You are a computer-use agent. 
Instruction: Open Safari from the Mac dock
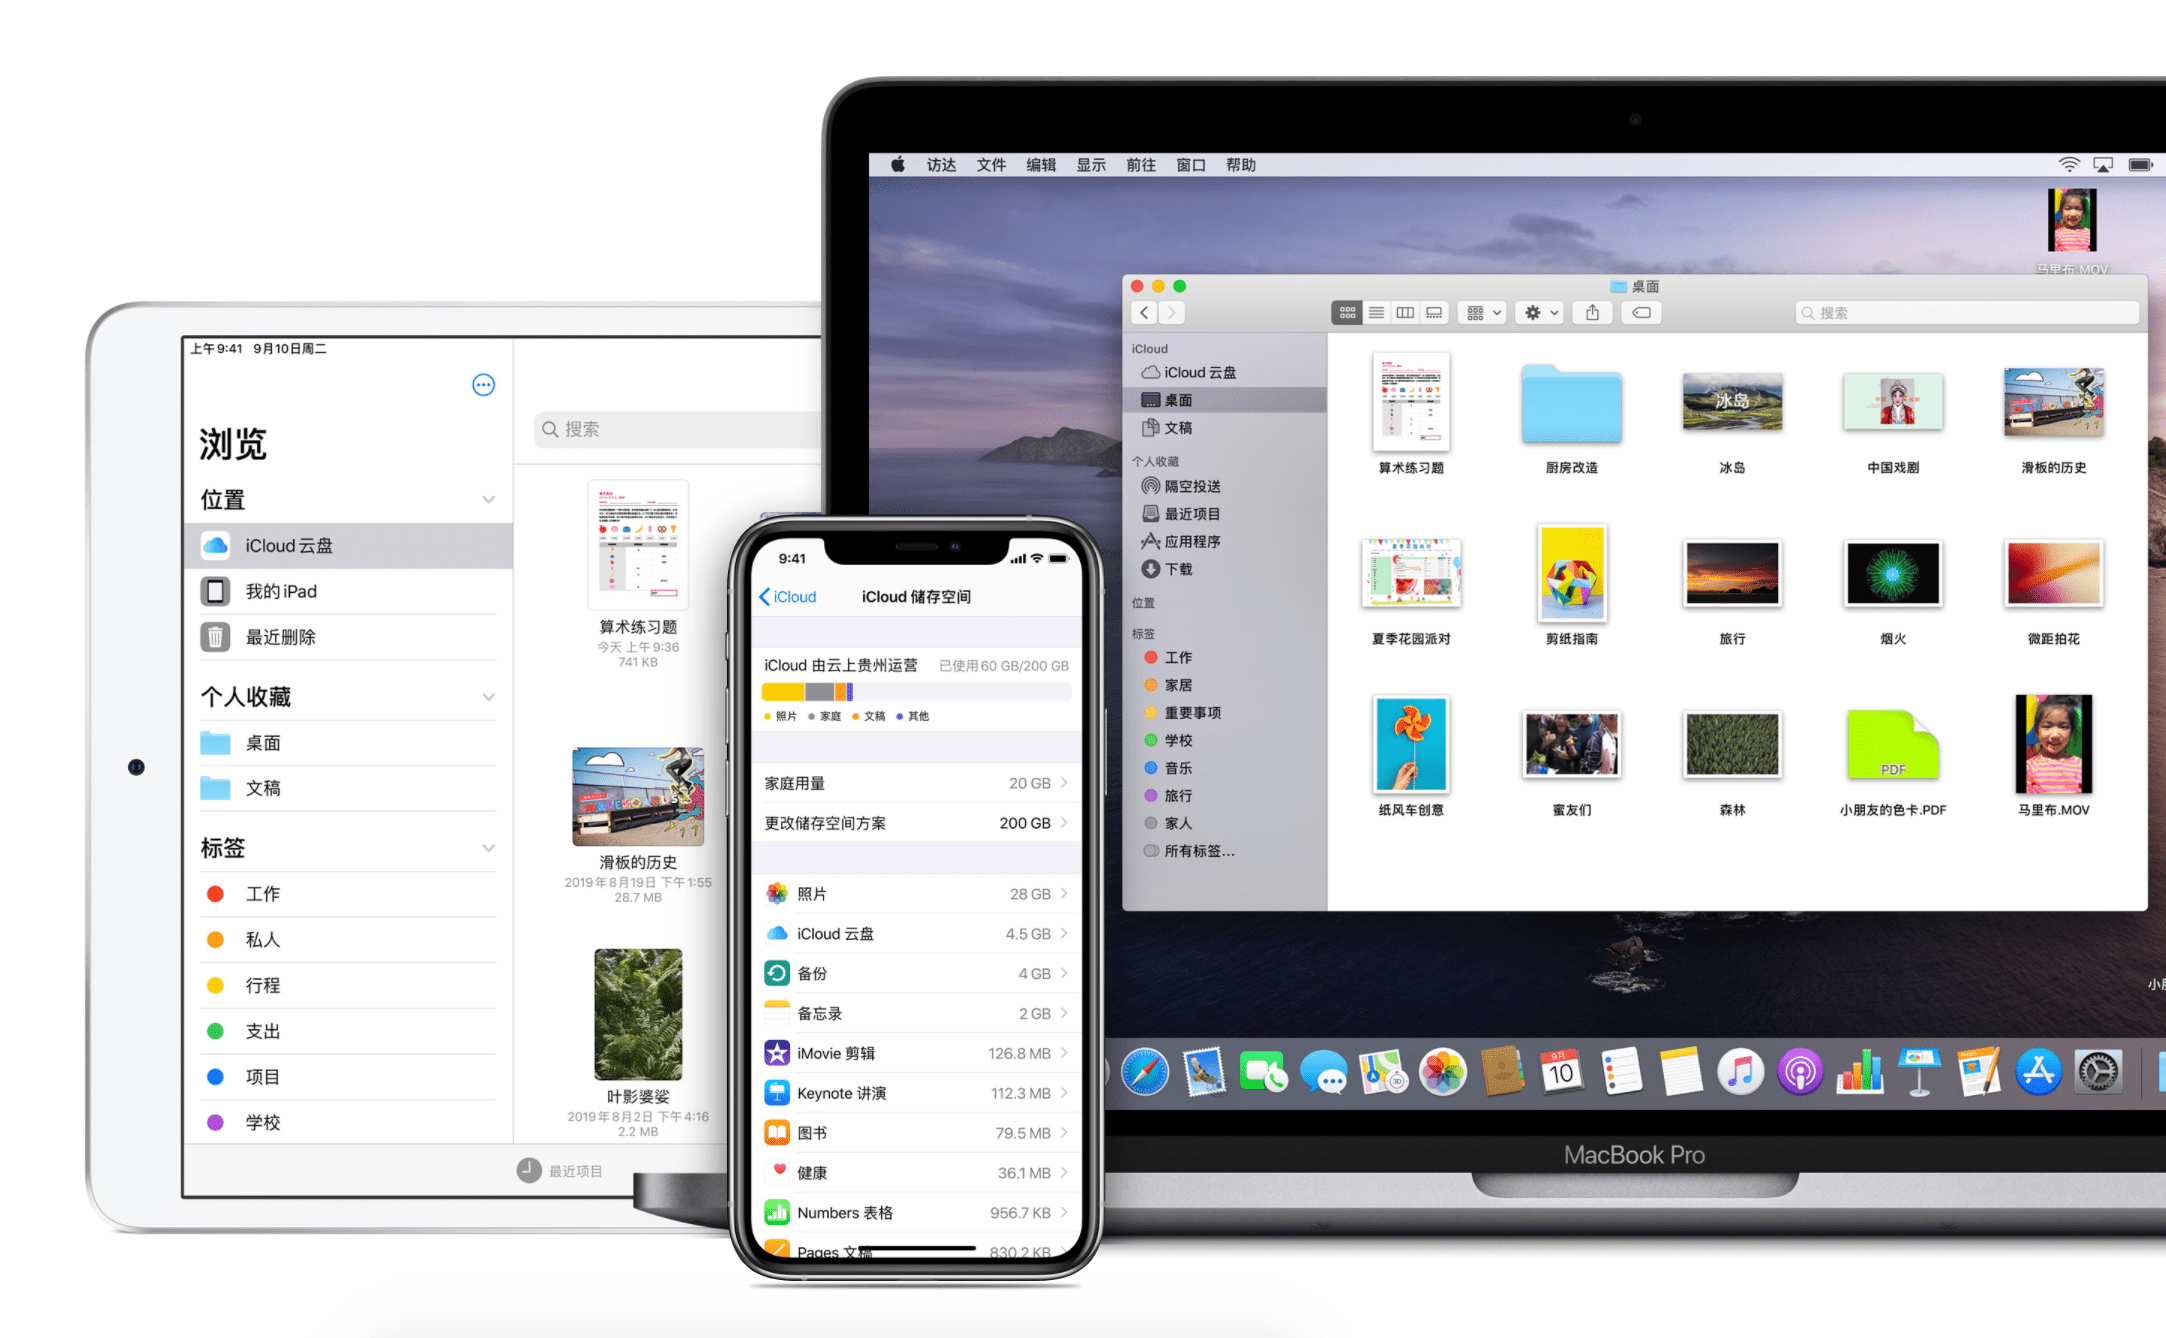(1145, 1073)
